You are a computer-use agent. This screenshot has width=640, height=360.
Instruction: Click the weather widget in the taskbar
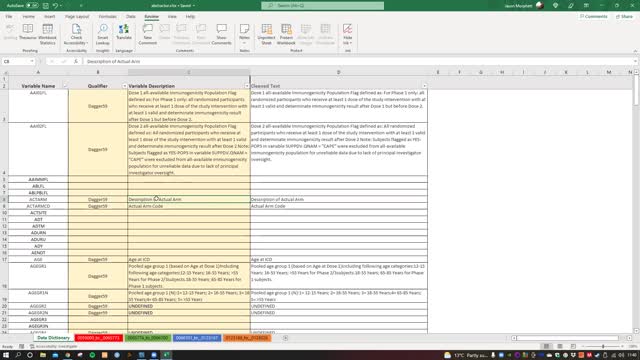point(466,355)
